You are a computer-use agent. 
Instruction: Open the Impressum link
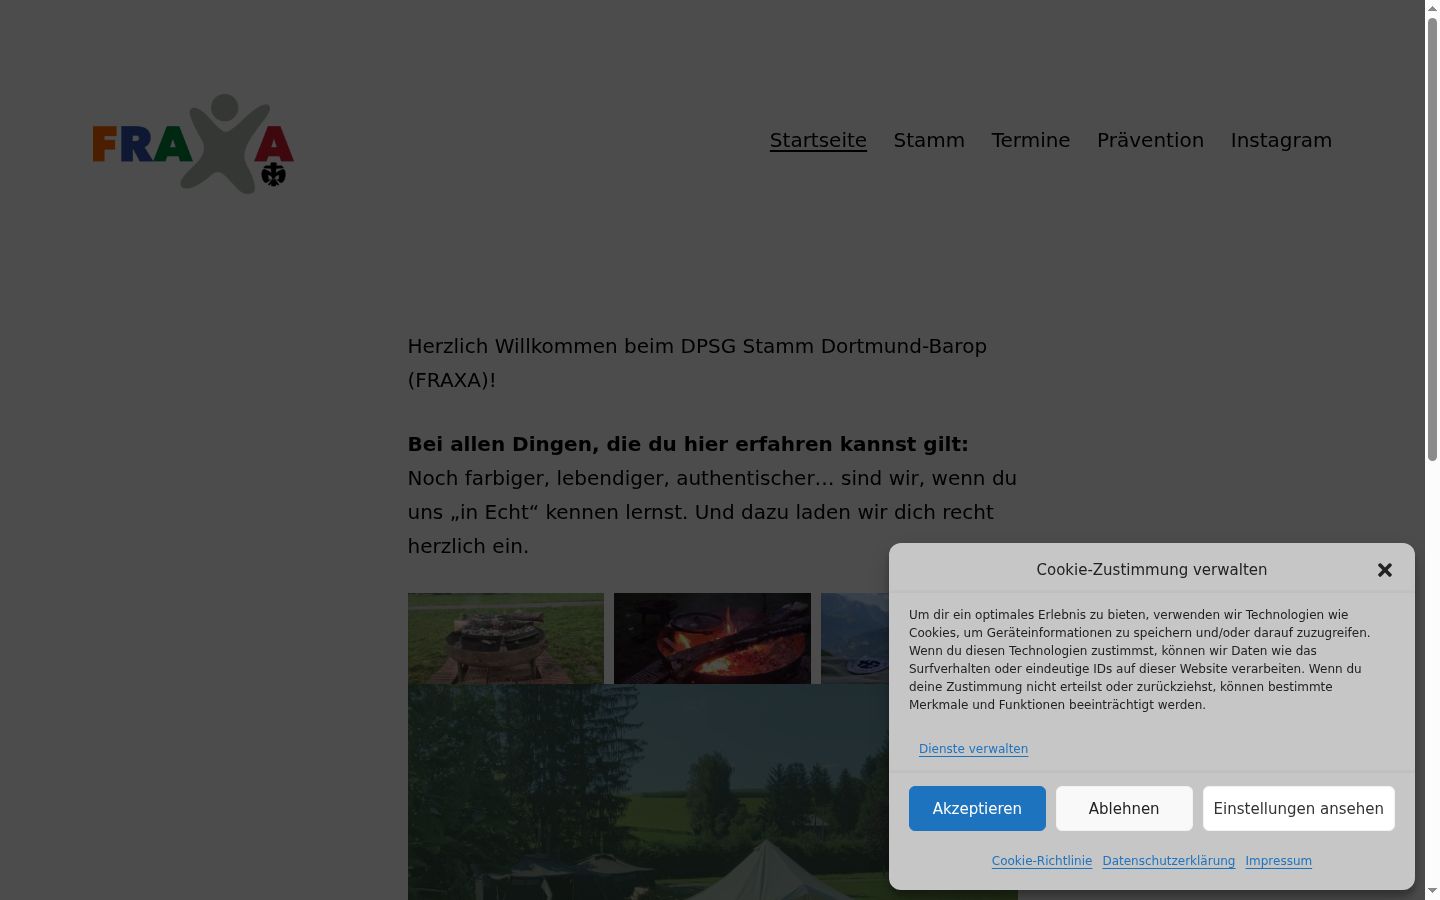1278,861
